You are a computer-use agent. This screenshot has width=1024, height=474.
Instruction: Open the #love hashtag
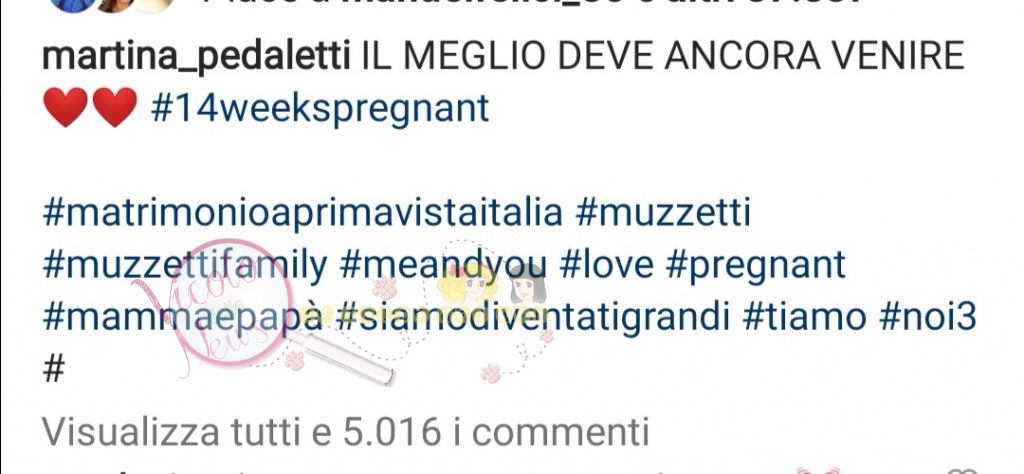click(x=607, y=264)
